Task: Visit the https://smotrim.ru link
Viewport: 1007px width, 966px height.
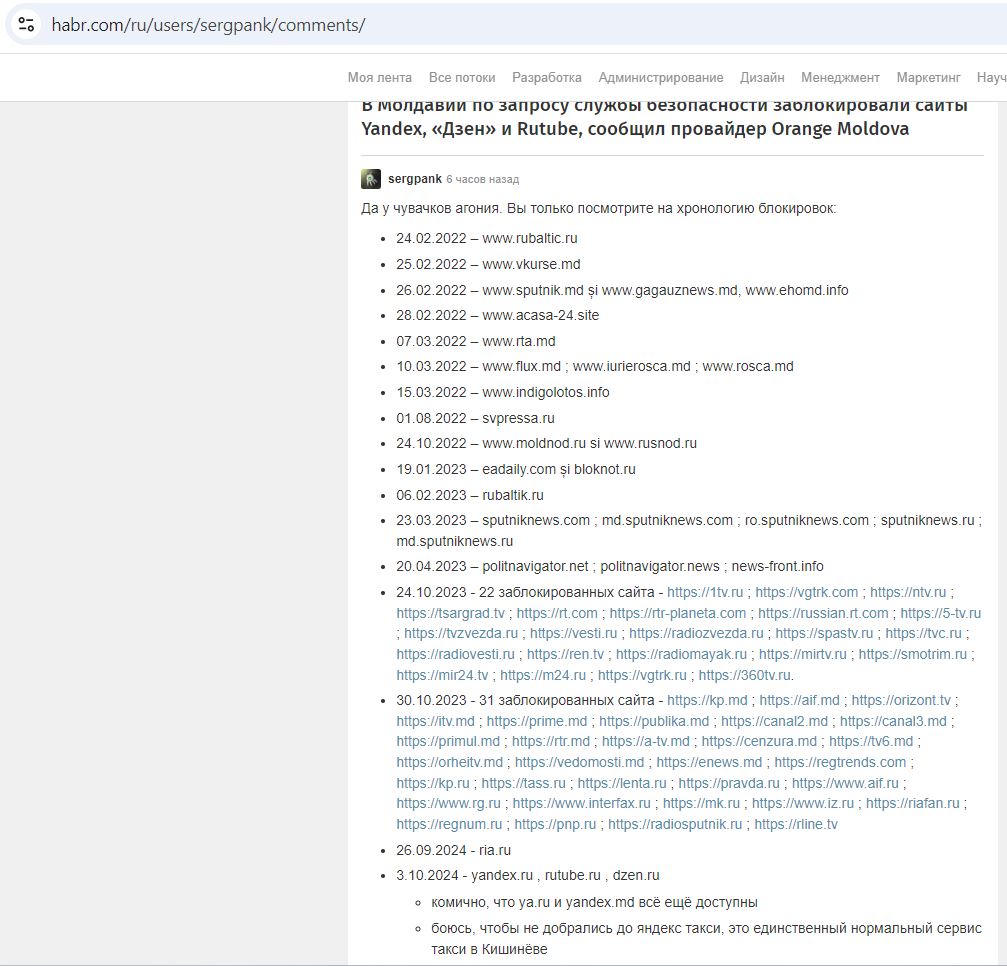Action: (912, 654)
